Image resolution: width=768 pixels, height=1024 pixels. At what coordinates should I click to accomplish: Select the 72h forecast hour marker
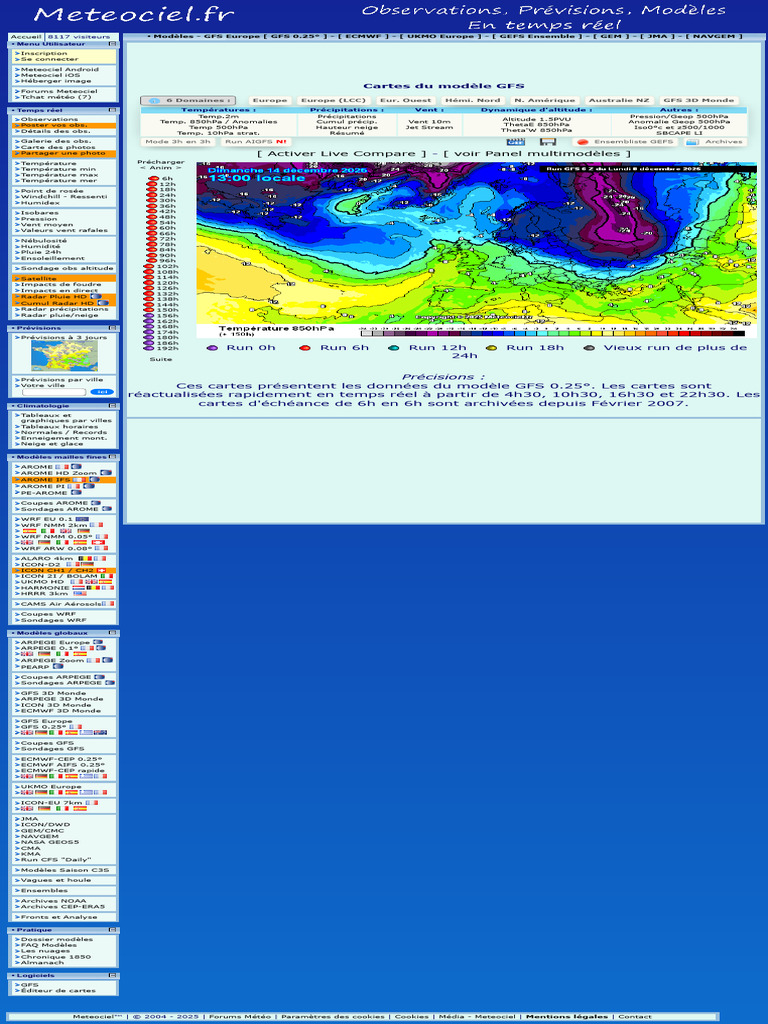tap(153, 239)
